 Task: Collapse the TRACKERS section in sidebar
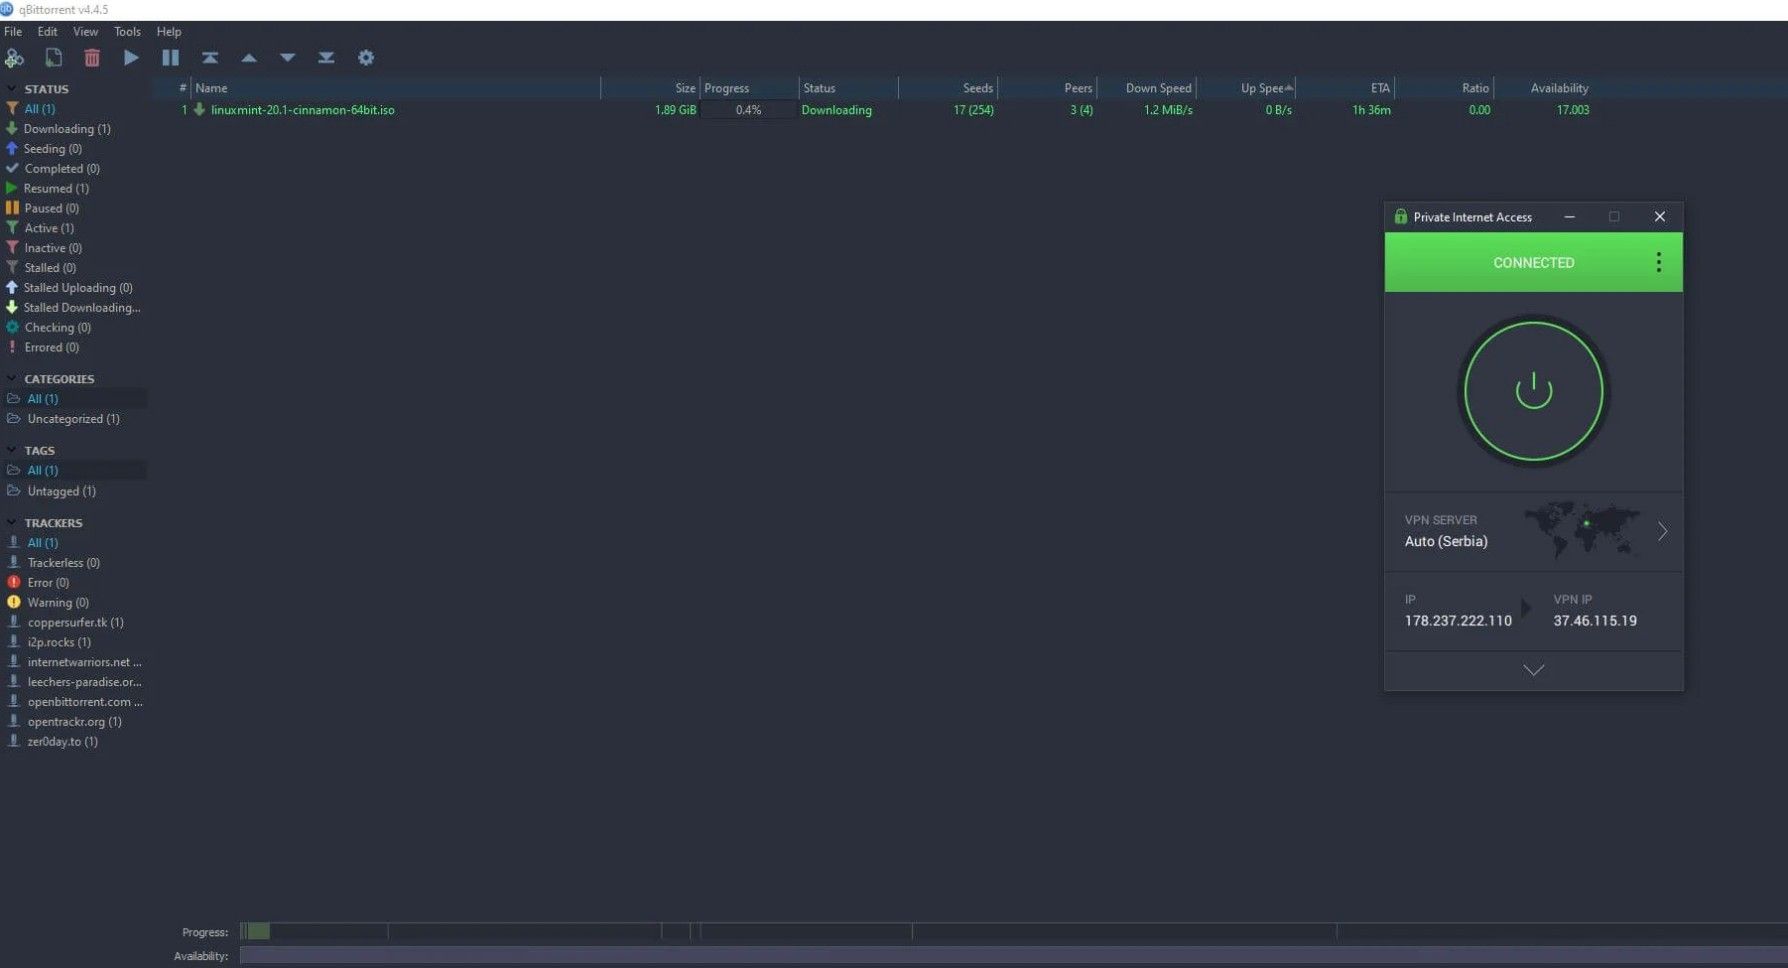click(11, 522)
